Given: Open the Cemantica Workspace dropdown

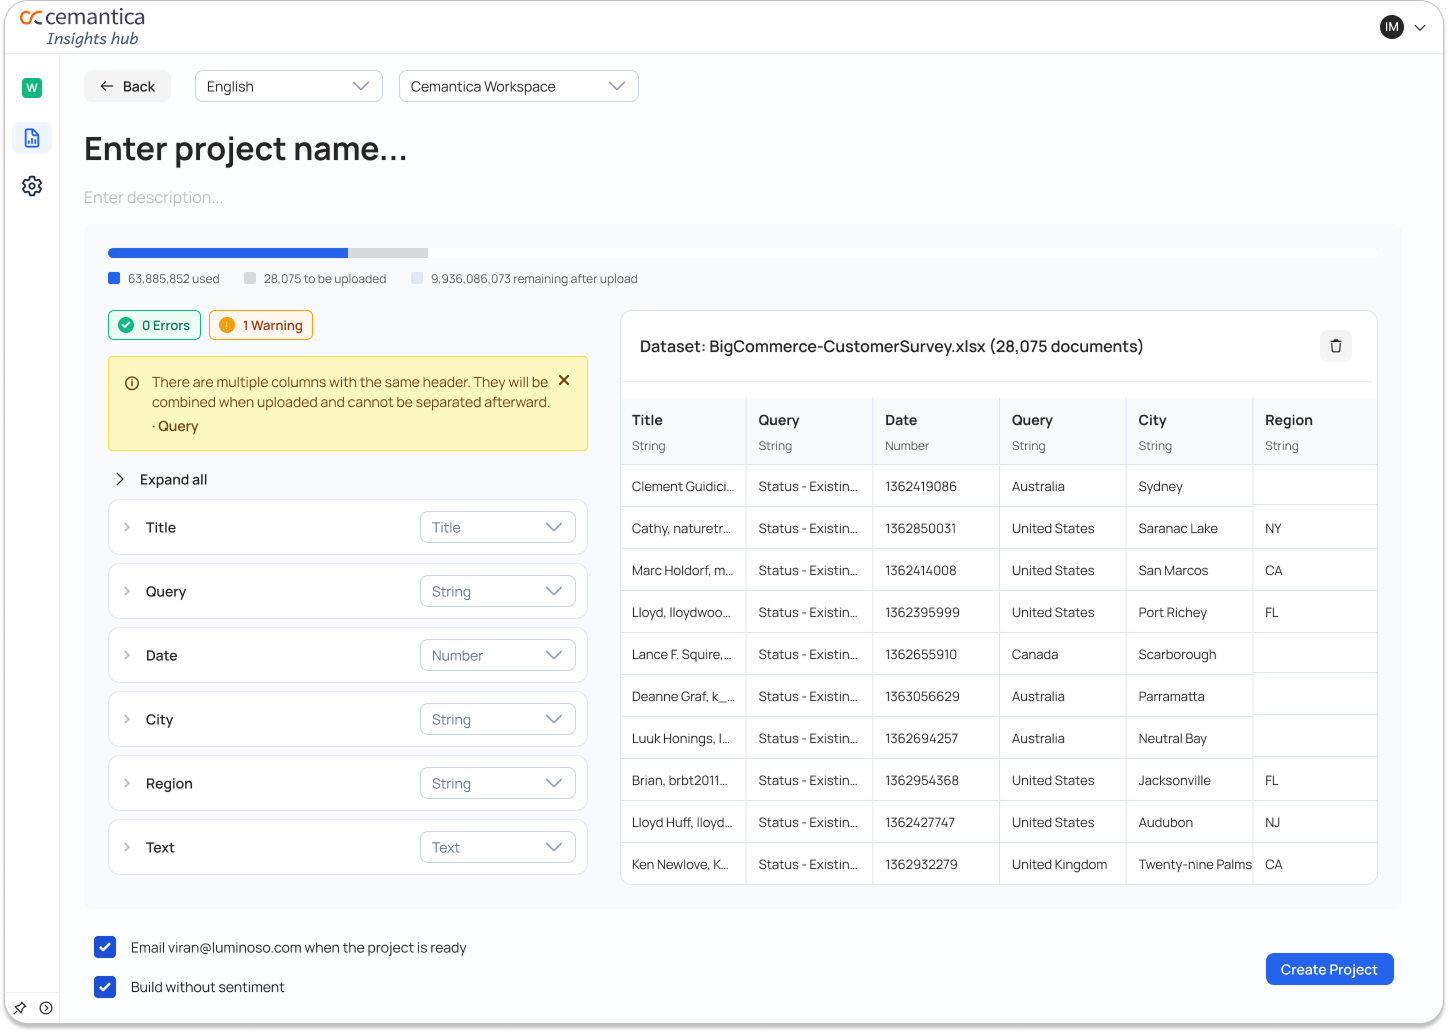Looking at the screenshot, I should point(519,86).
